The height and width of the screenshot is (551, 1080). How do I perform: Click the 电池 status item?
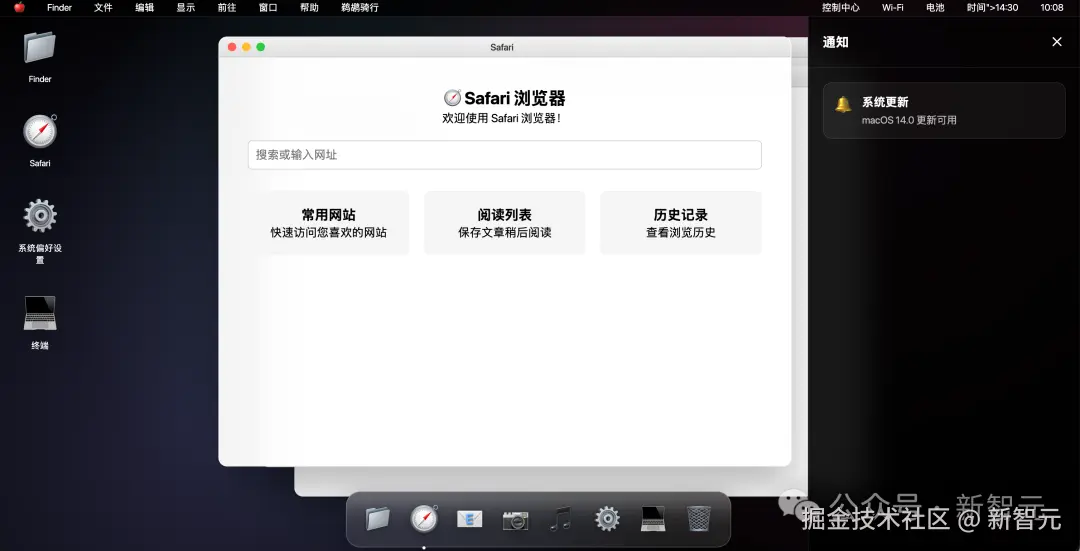point(935,8)
